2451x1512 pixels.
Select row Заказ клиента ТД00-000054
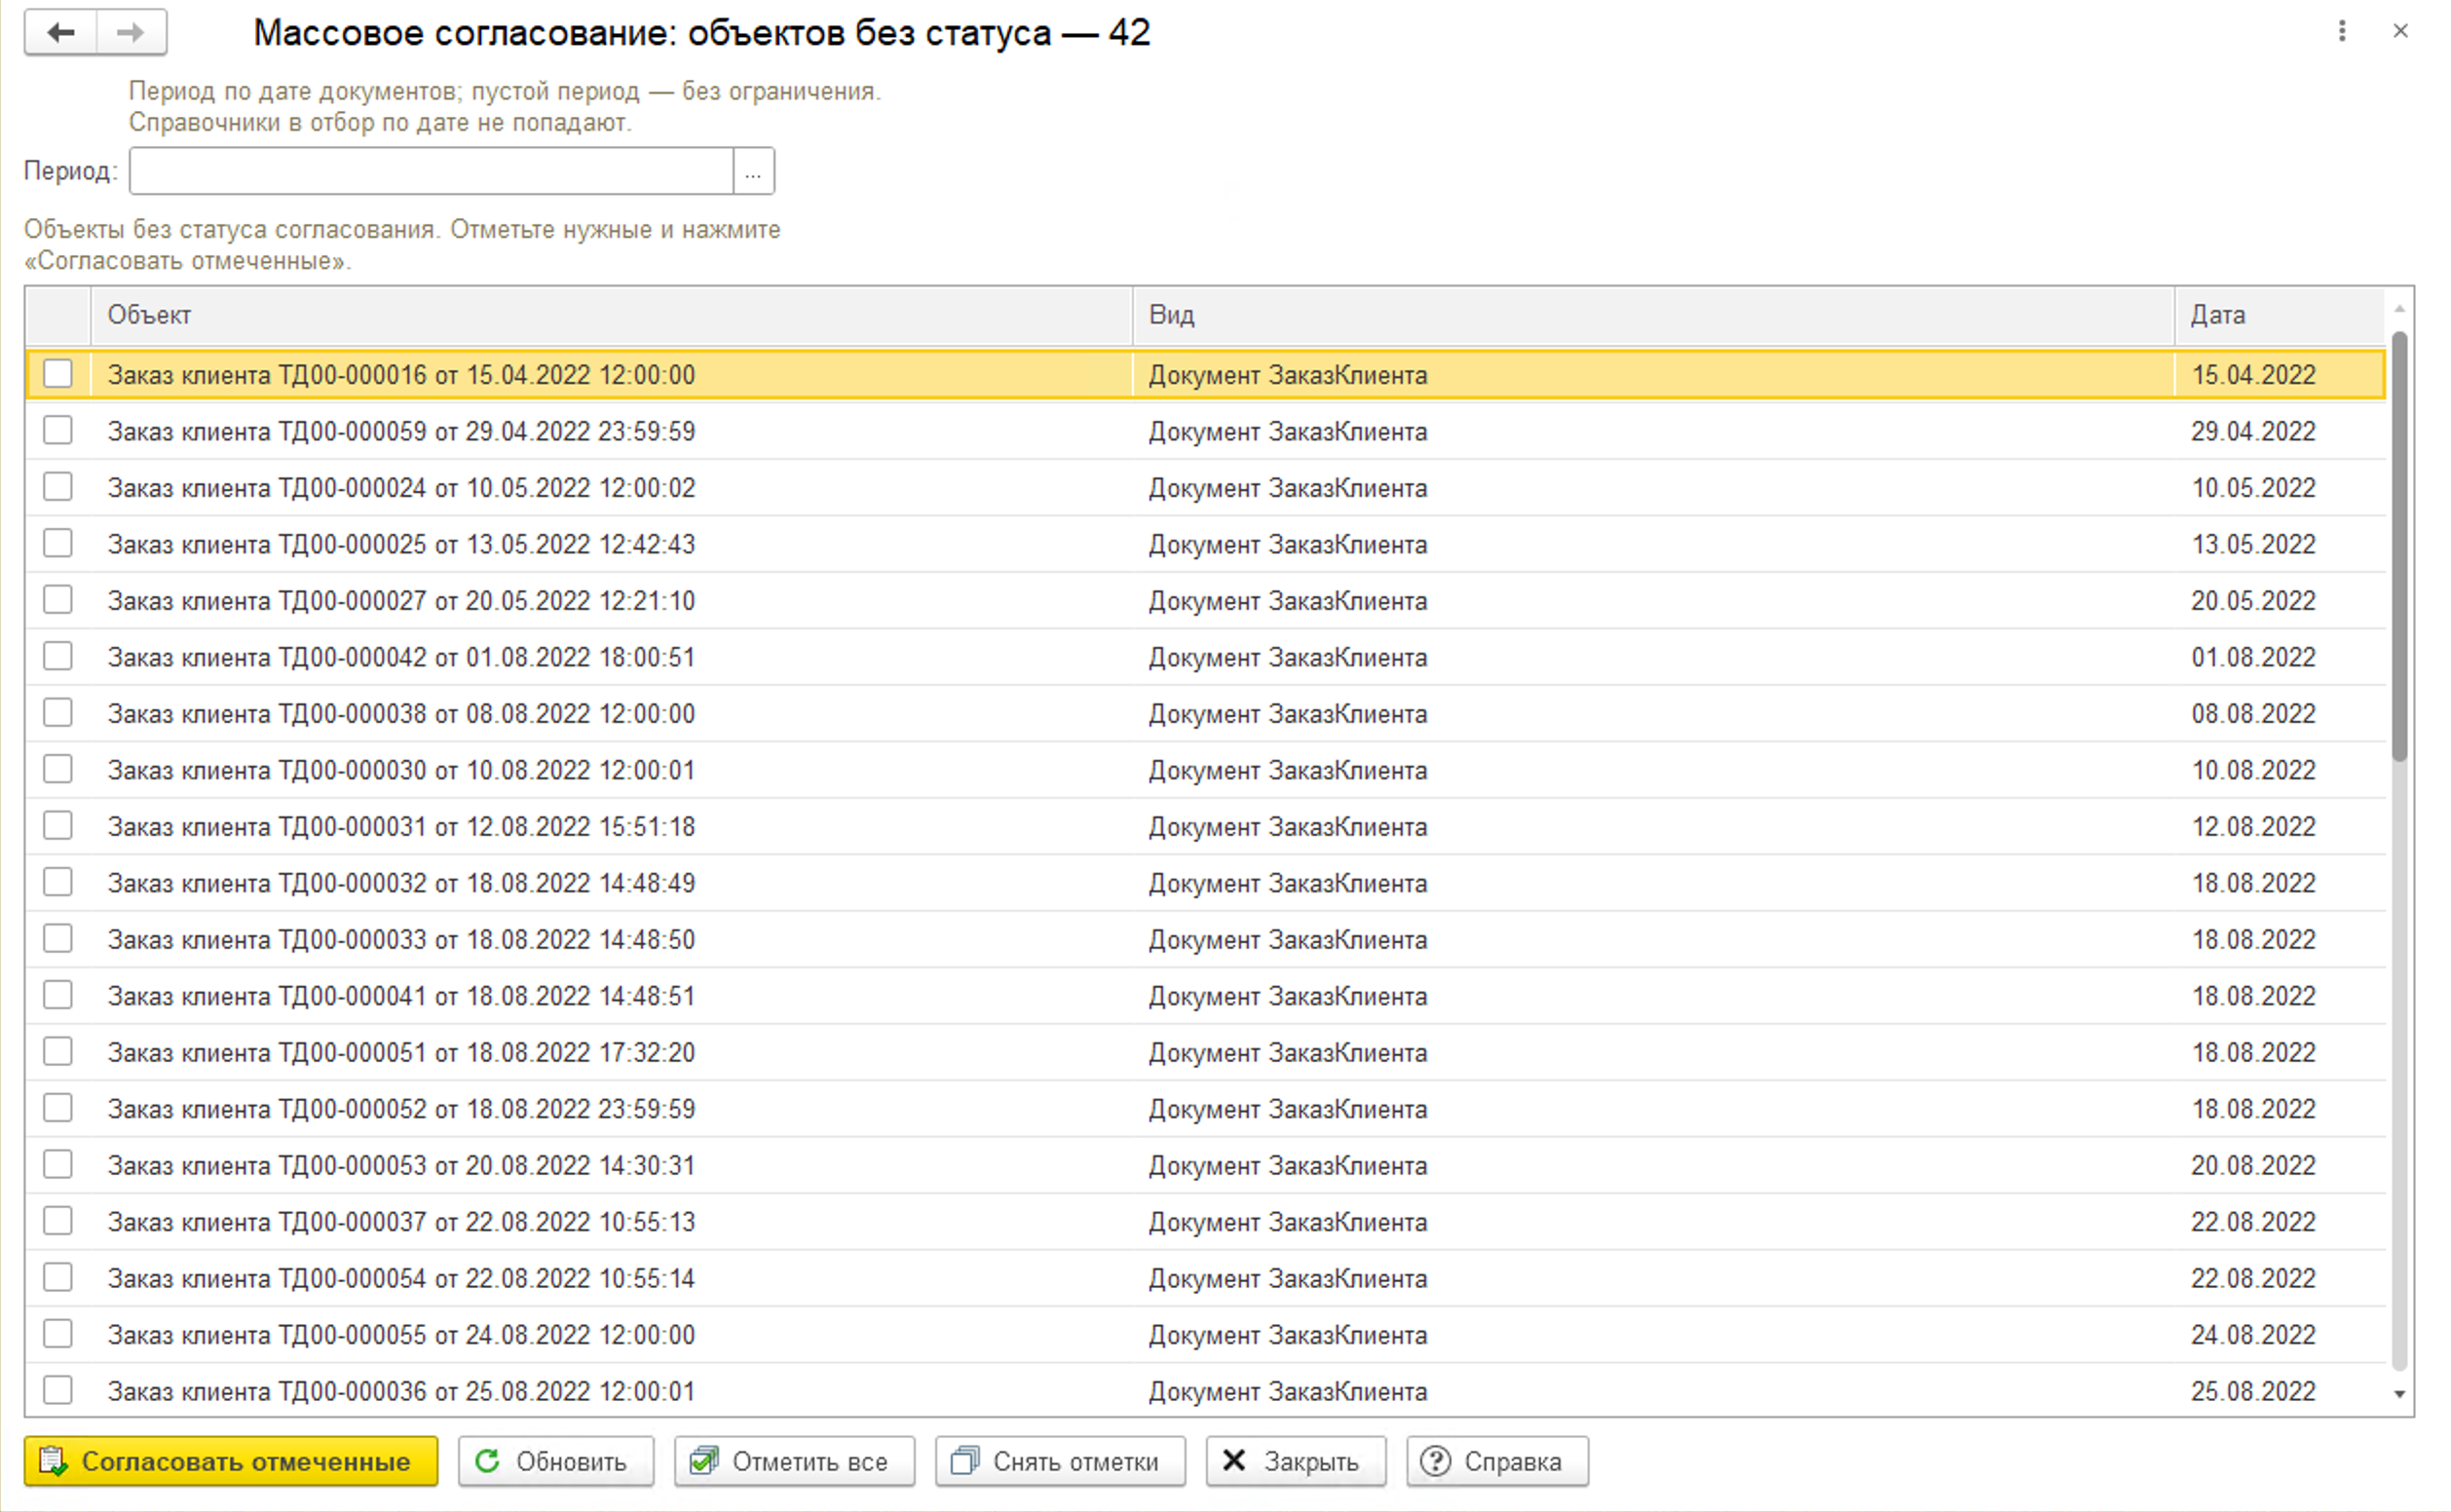[1206, 1279]
